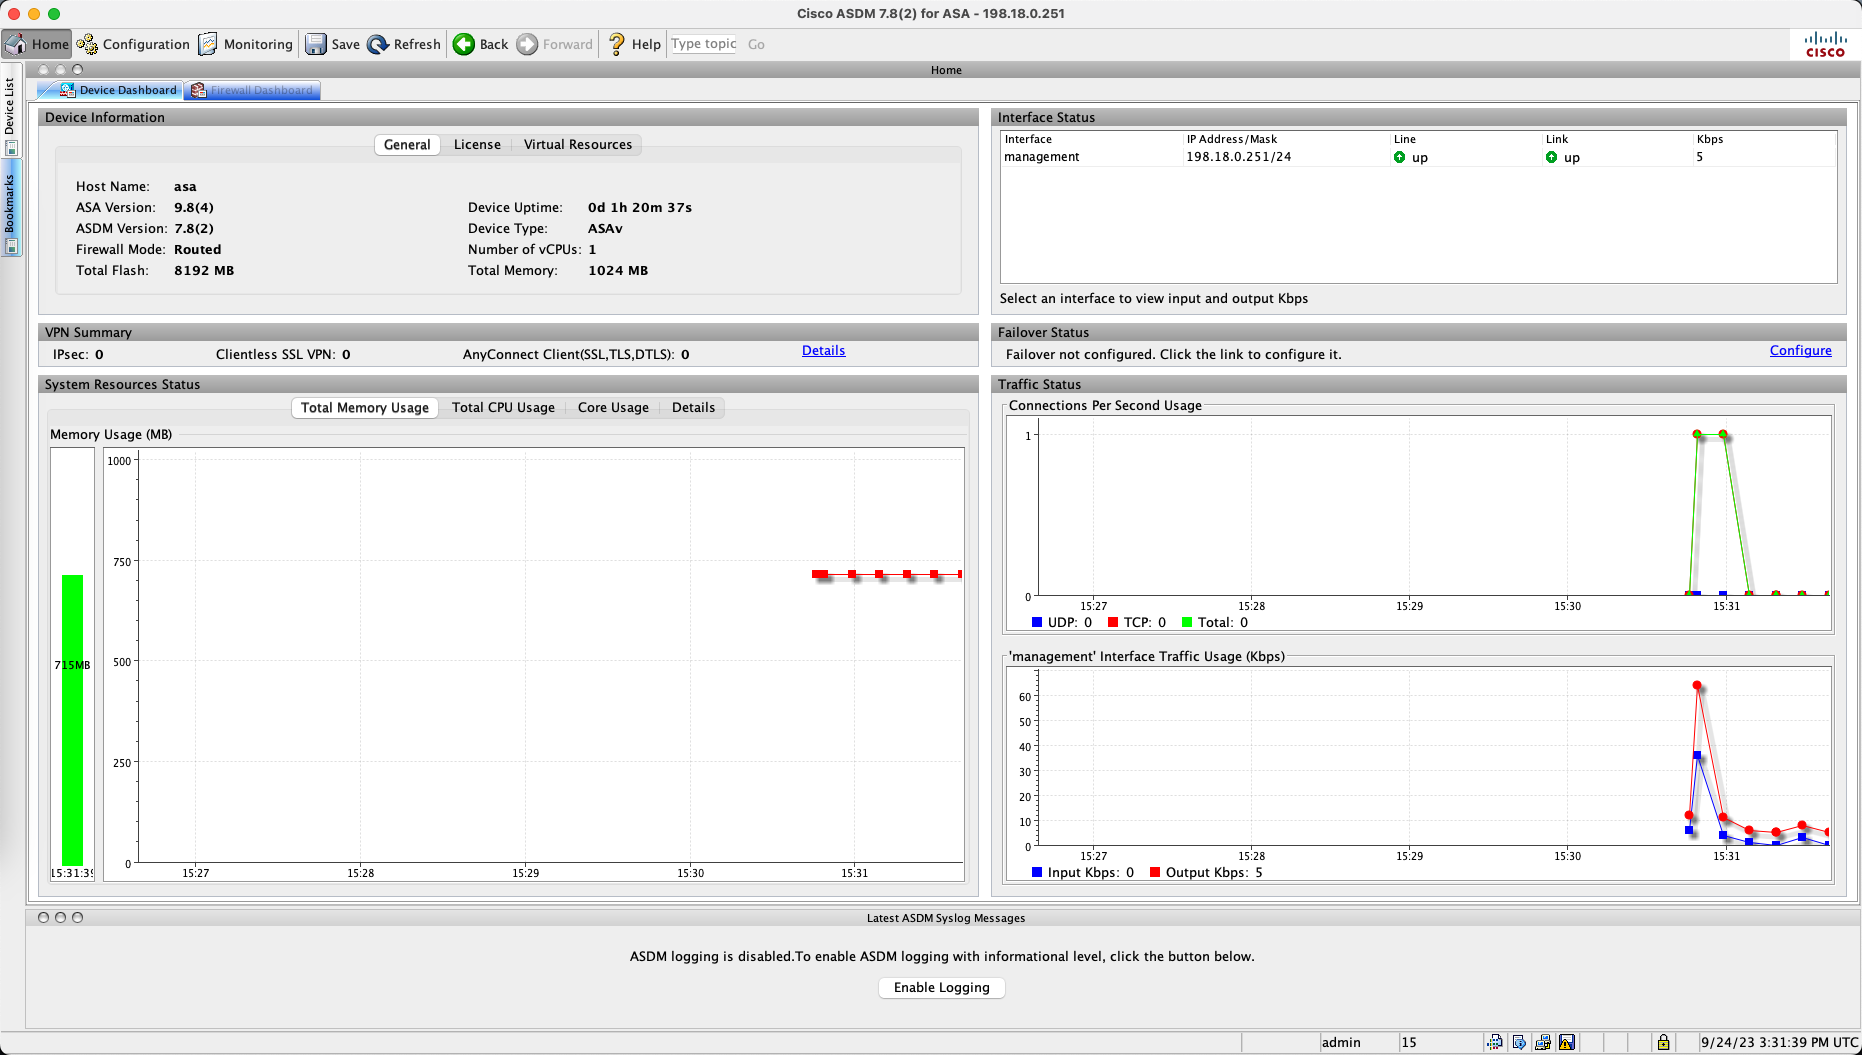Select the License tab in Device Information

pos(477,145)
